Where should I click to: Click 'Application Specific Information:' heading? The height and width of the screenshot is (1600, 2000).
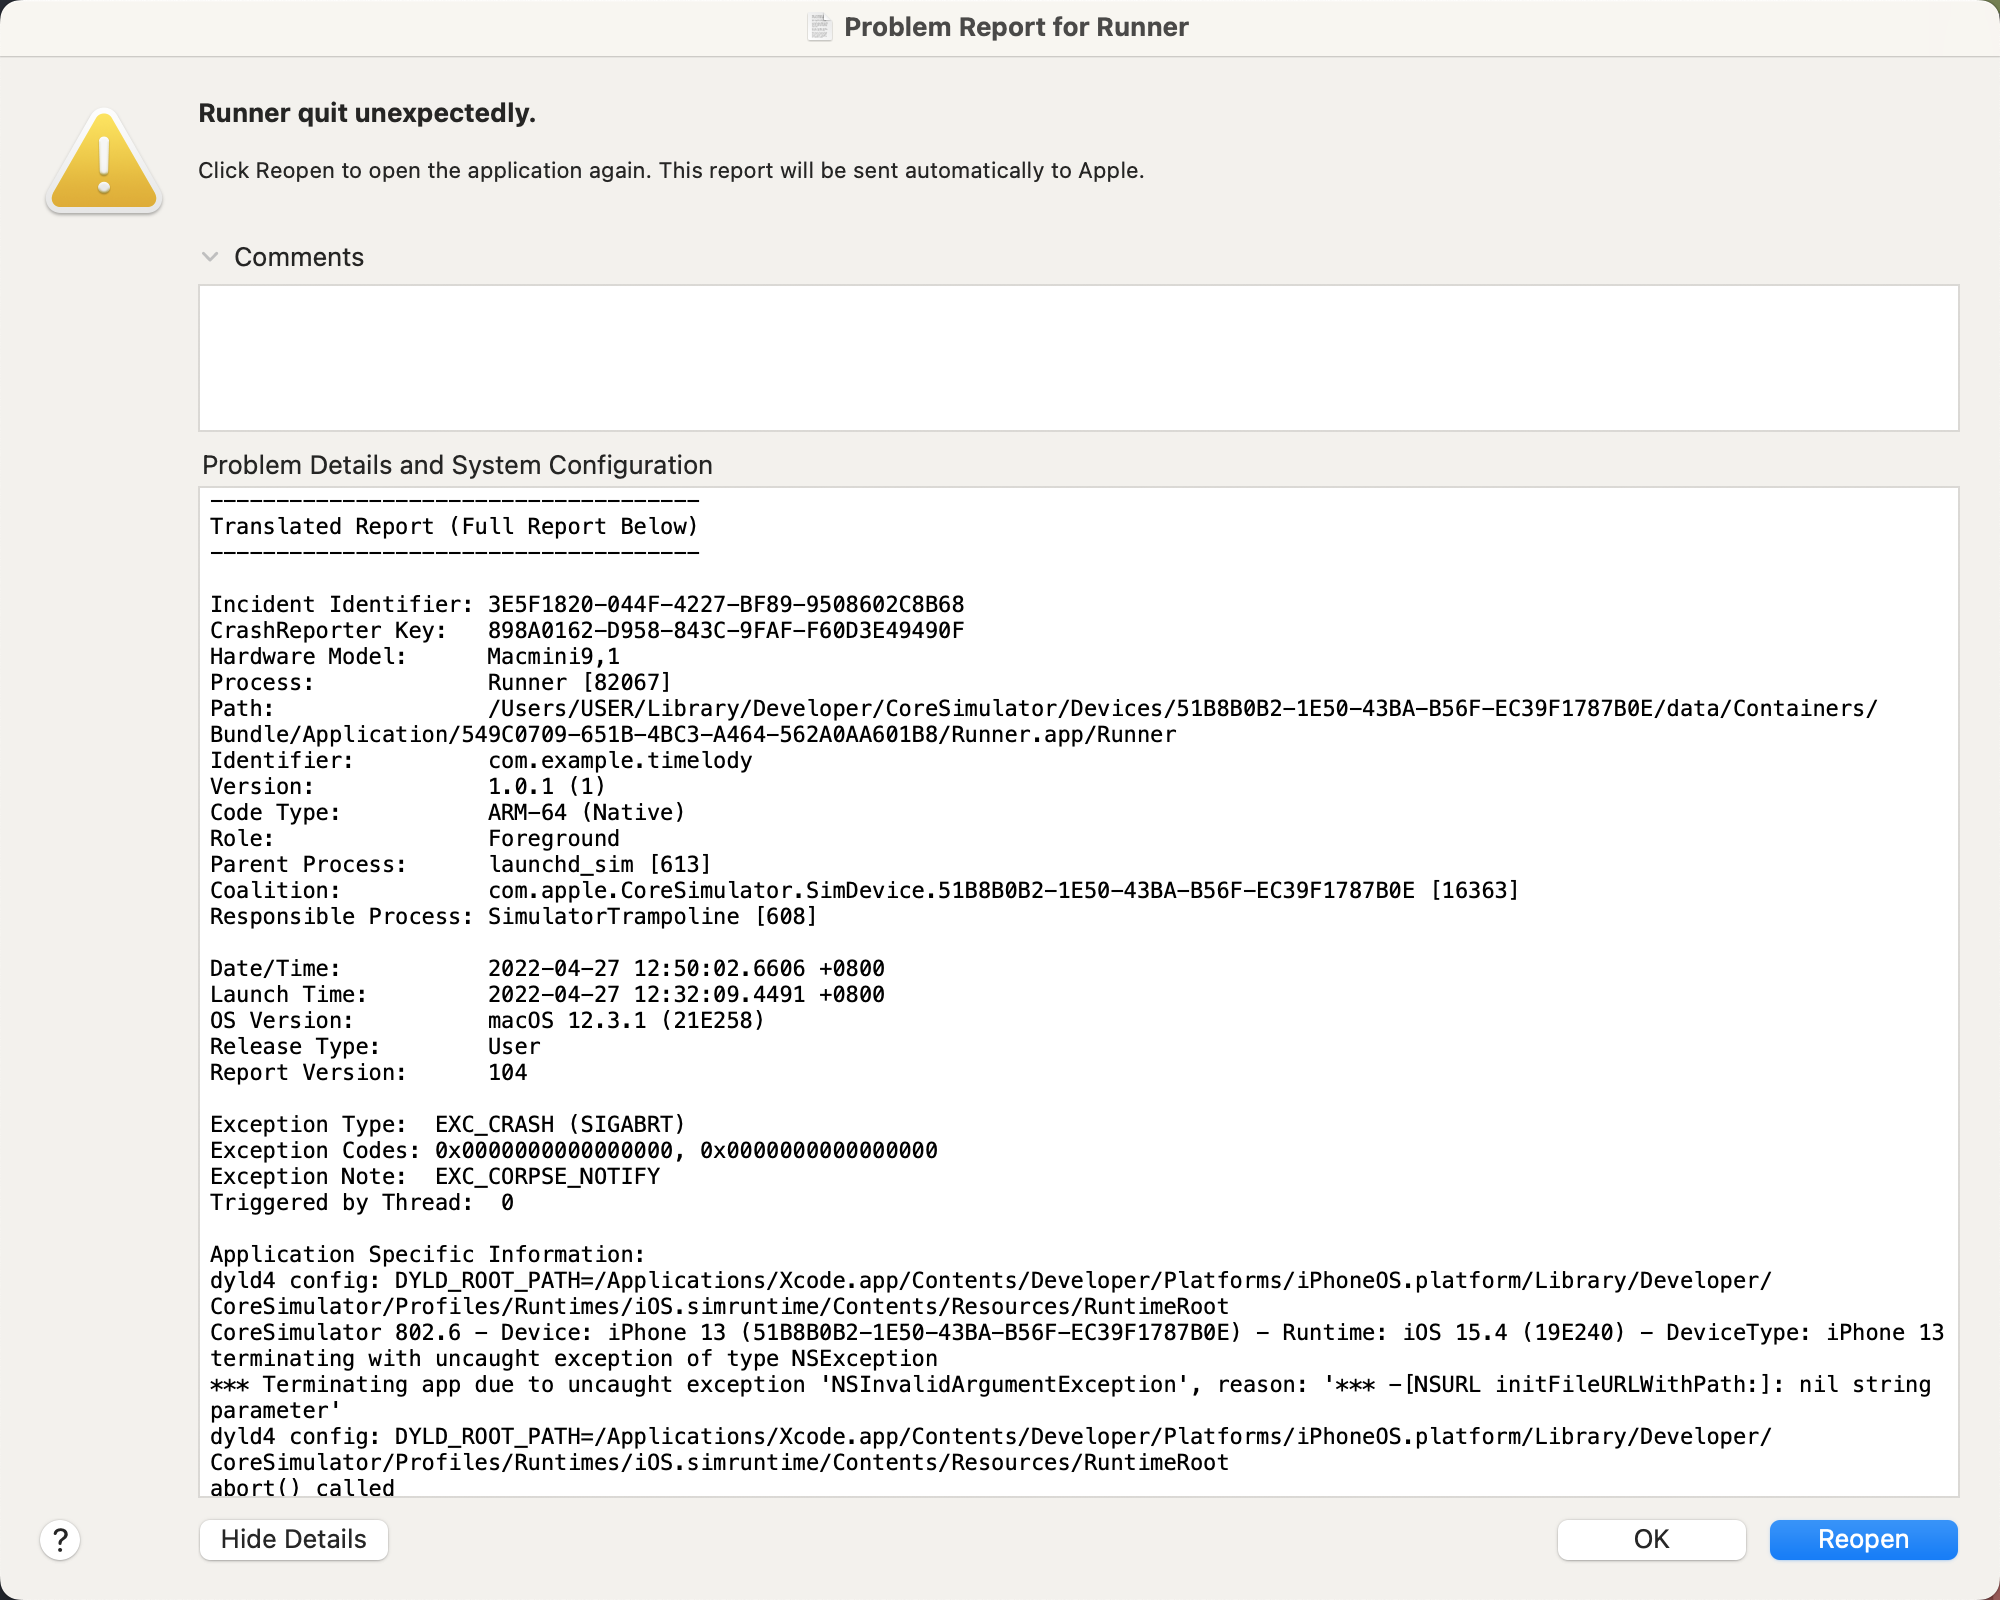[x=428, y=1254]
